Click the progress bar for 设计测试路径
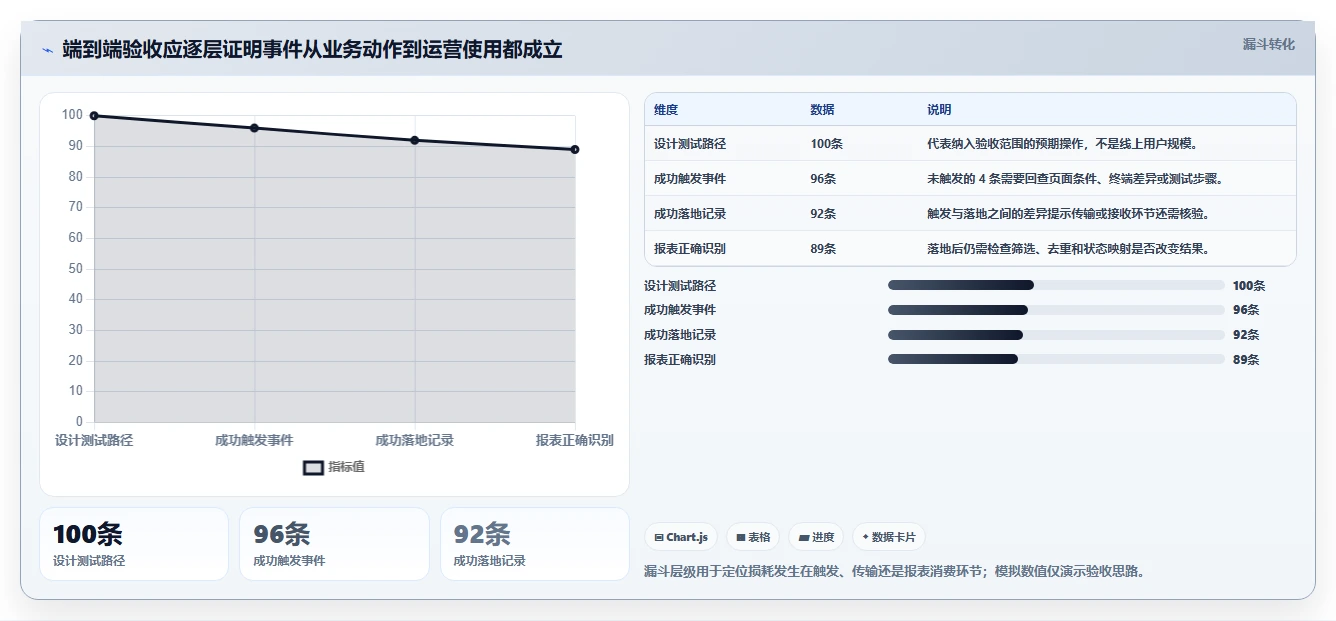The height and width of the screenshot is (621, 1336). click(x=1056, y=285)
